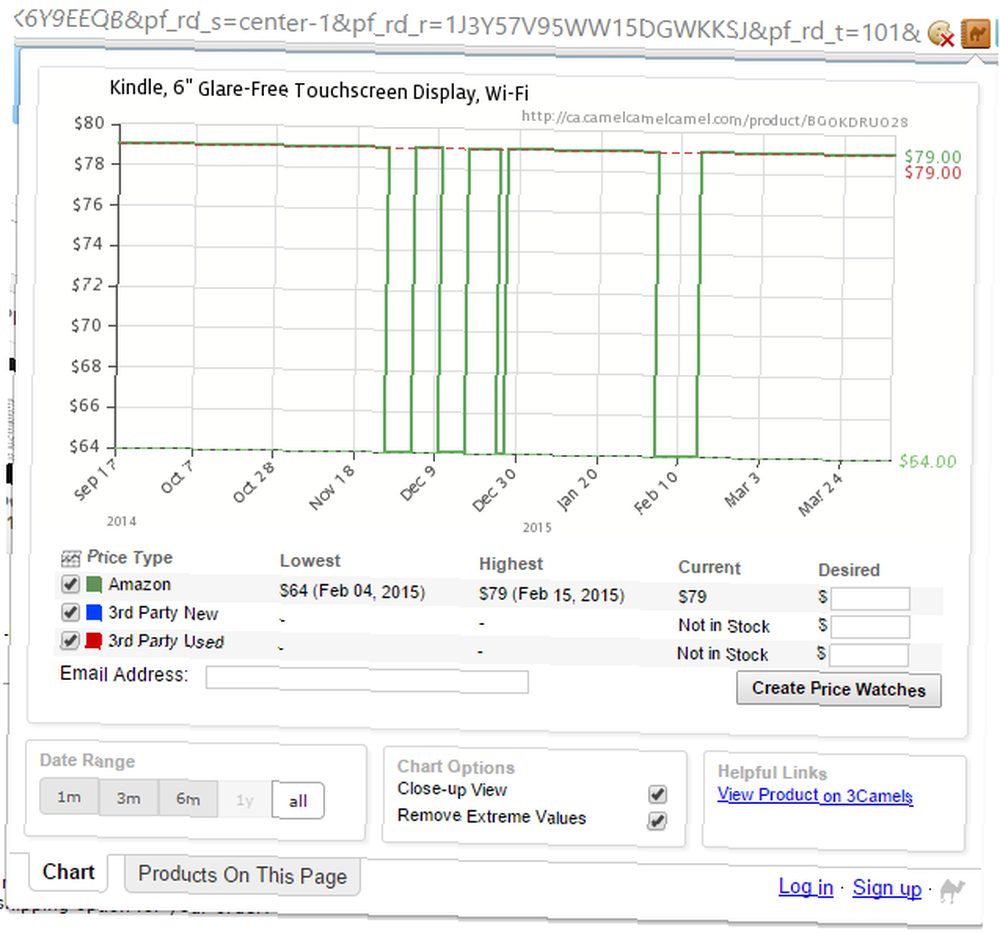The height and width of the screenshot is (934, 1000).
Task: Open the Products On This Page tab
Action: (242, 875)
